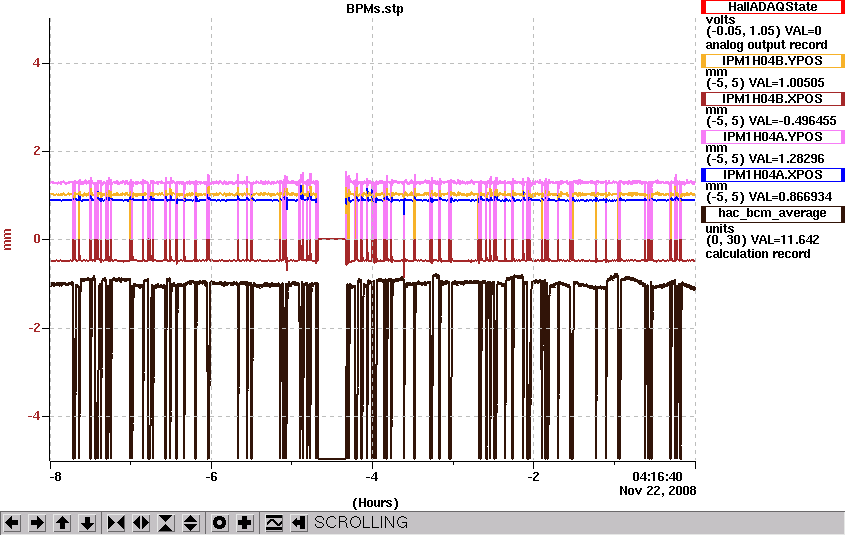Click the y-axis tick label -2
The width and height of the screenshot is (845, 535).
(x=34, y=328)
